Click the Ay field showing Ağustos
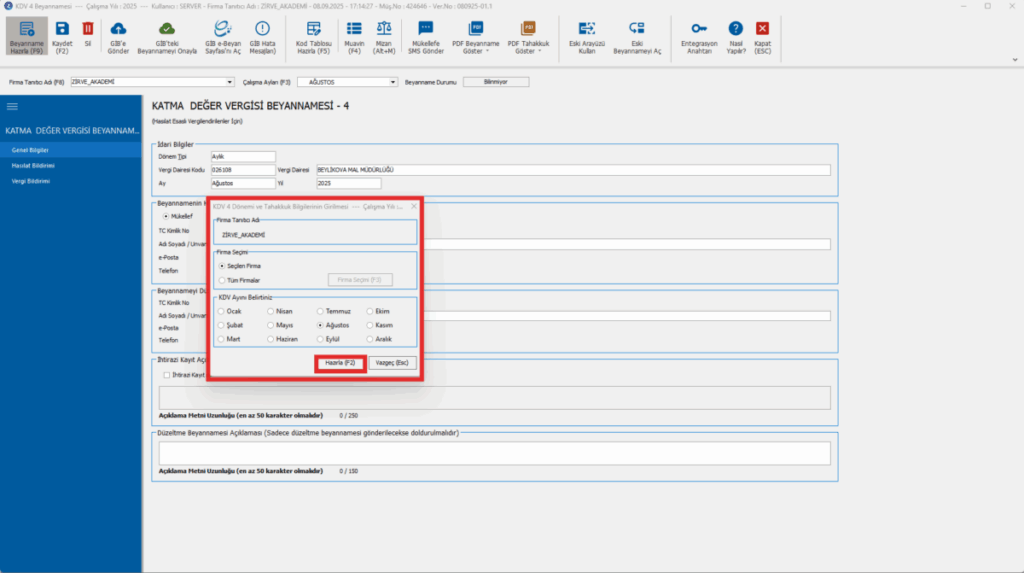This screenshot has width=1024, height=573. (243, 184)
